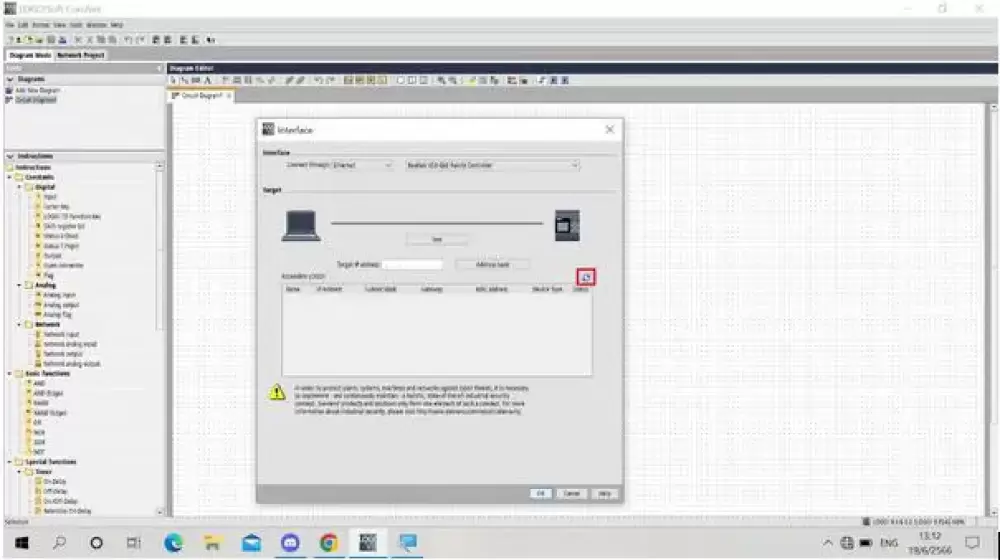Select the Text tool (A) in Diagram Editor toolbar
Screen dimensions: 1000x560
(x=208, y=80)
